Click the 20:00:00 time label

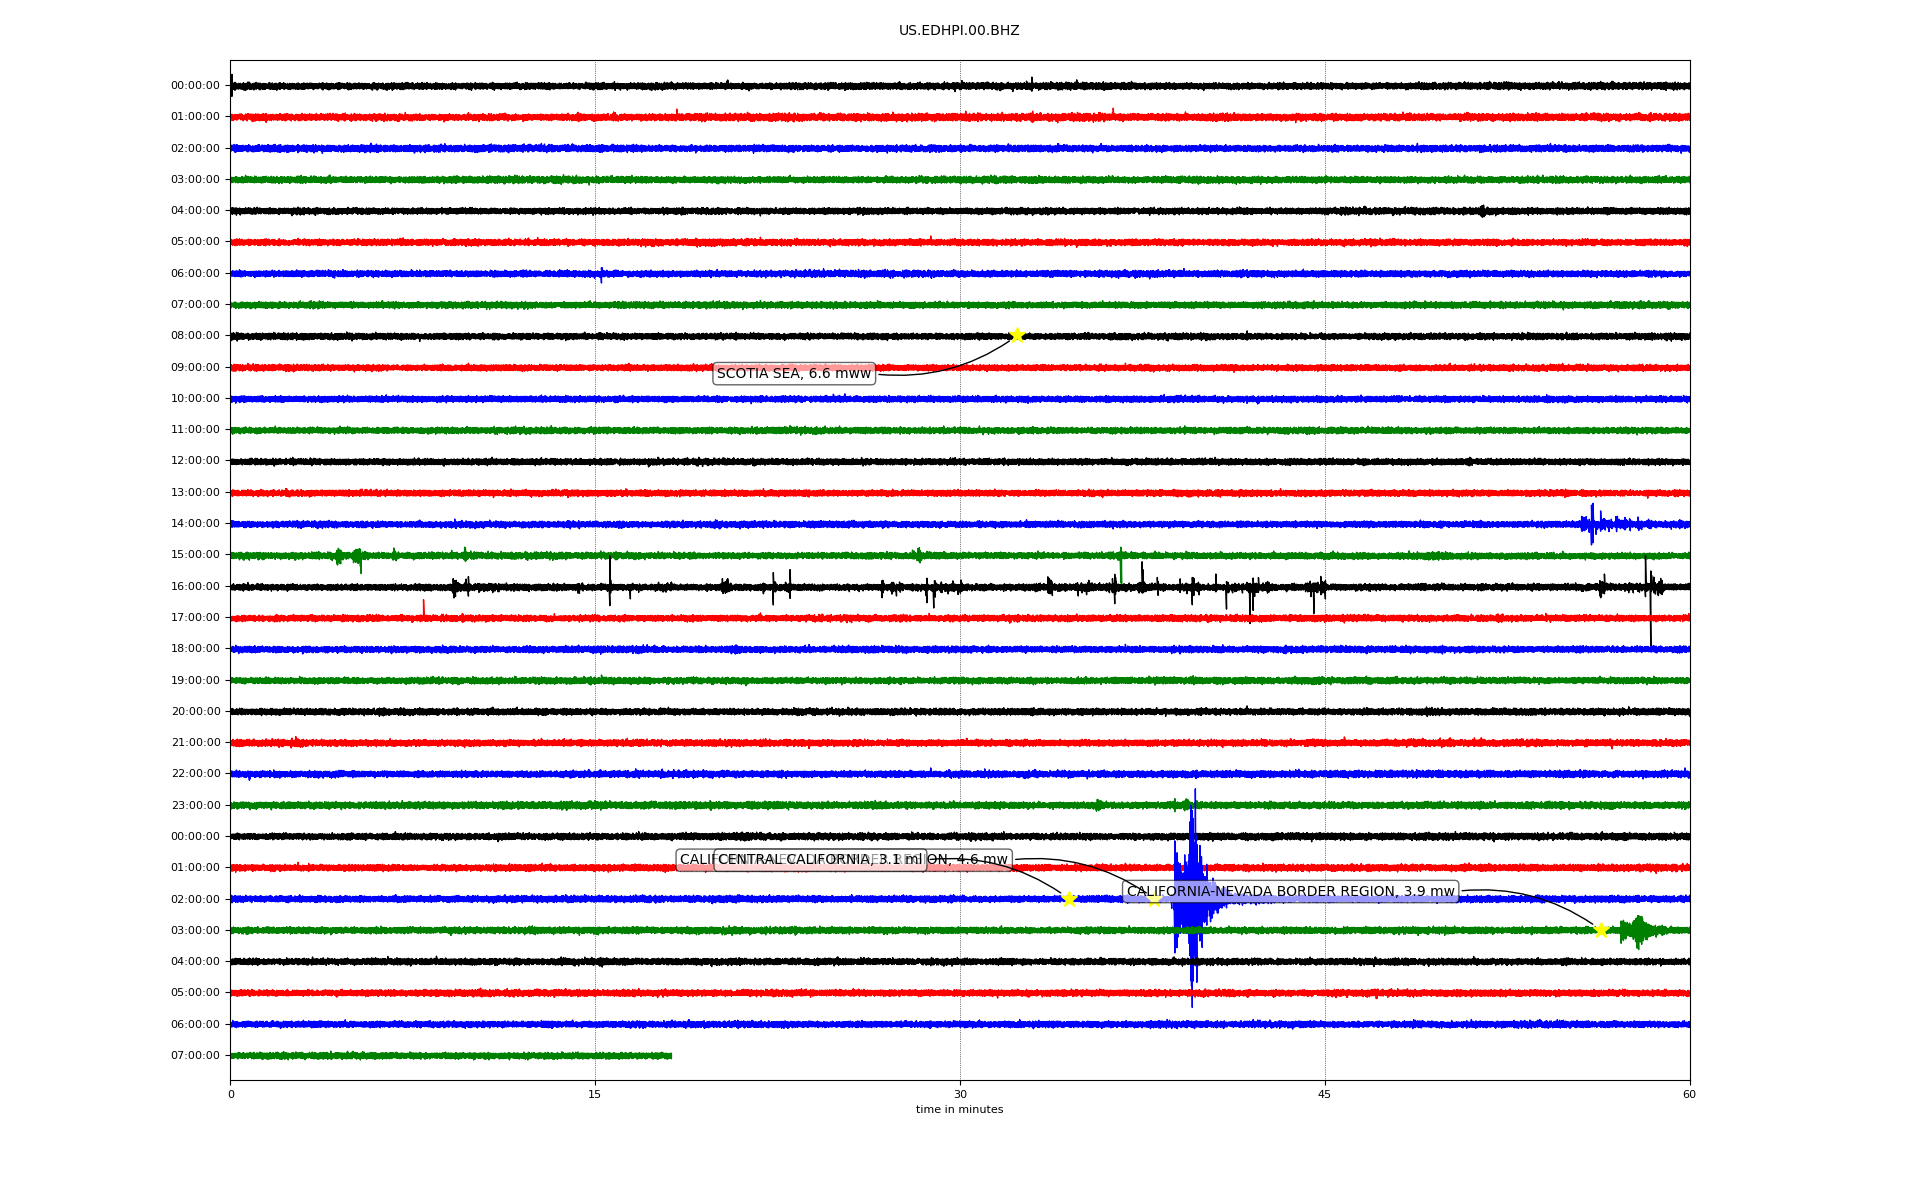(x=195, y=711)
